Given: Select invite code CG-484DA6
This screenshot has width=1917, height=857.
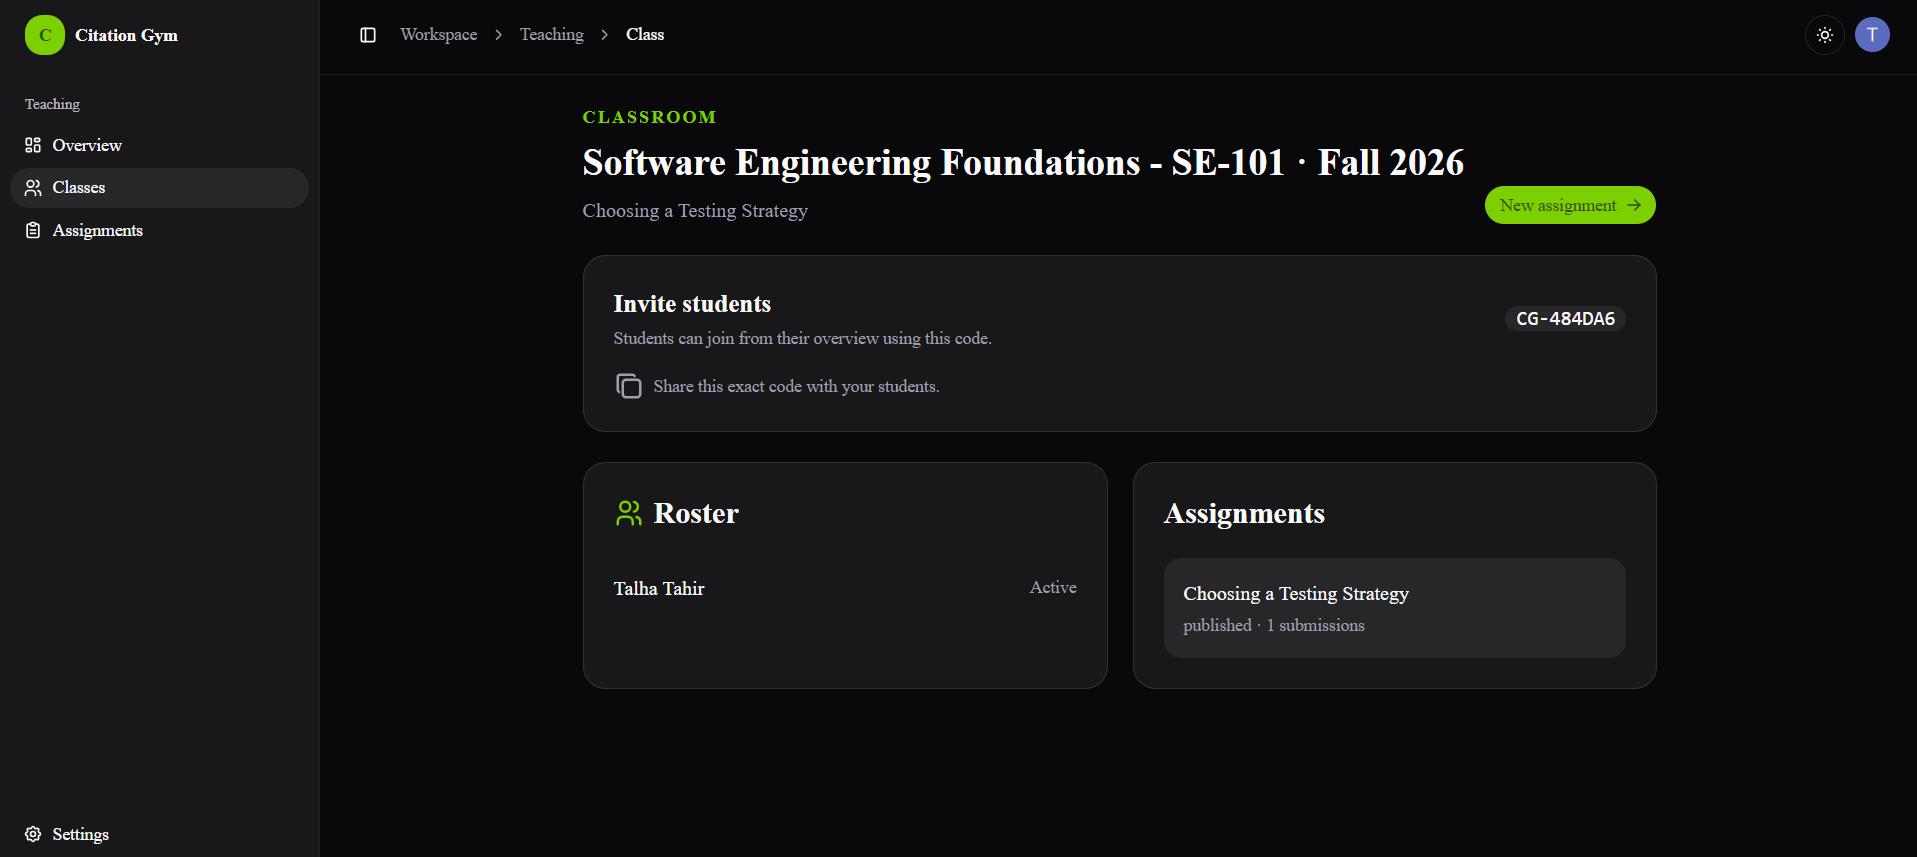Looking at the screenshot, I should (x=1565, y=319).
